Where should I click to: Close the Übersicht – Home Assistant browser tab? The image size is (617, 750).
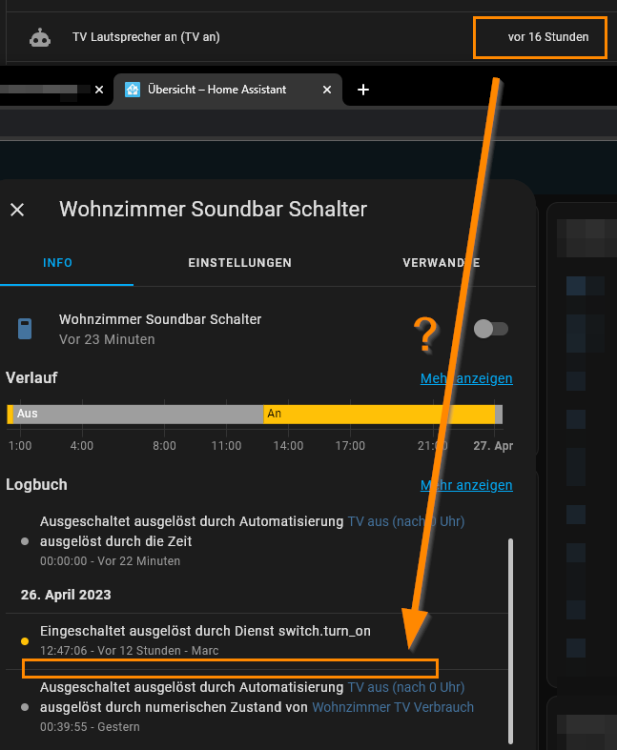click(x=327, y=89)
